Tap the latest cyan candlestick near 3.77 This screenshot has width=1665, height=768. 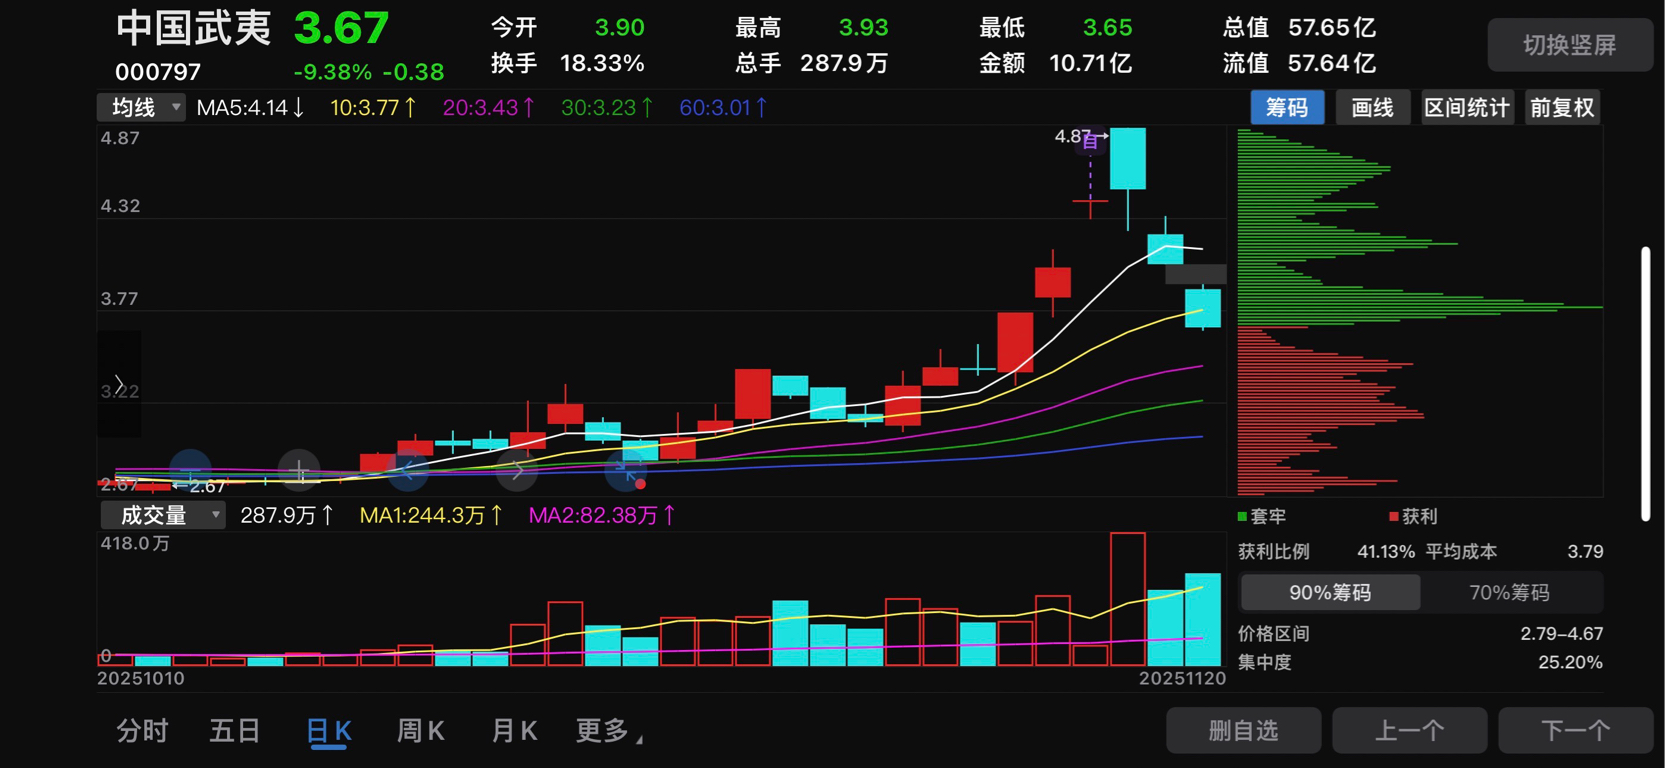point(1203,308)
